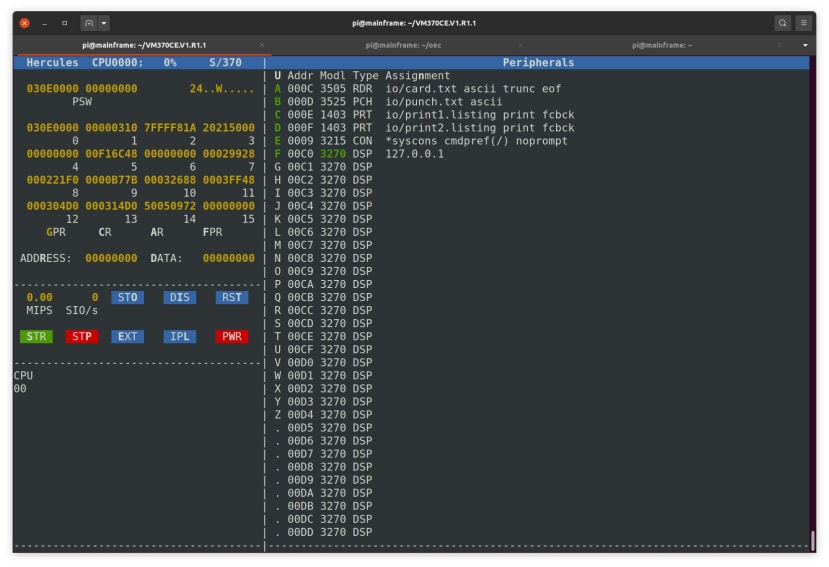The height and width of the screenshot is (567, 829).
Task: Click assignment io/punch.txt ascii
Action: [x=444, y=102]
